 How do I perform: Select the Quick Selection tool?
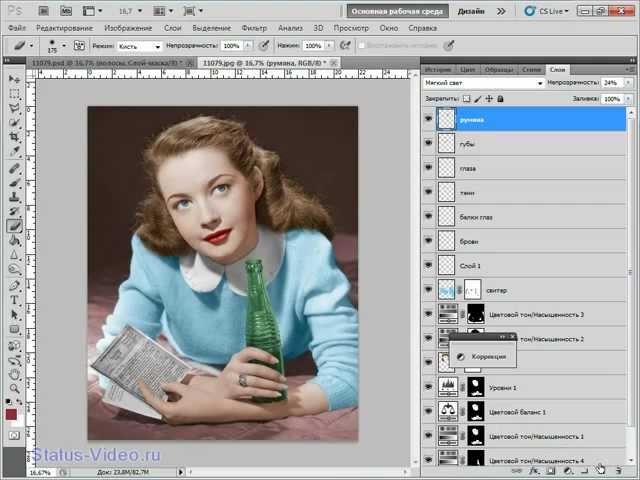(14, 122)
